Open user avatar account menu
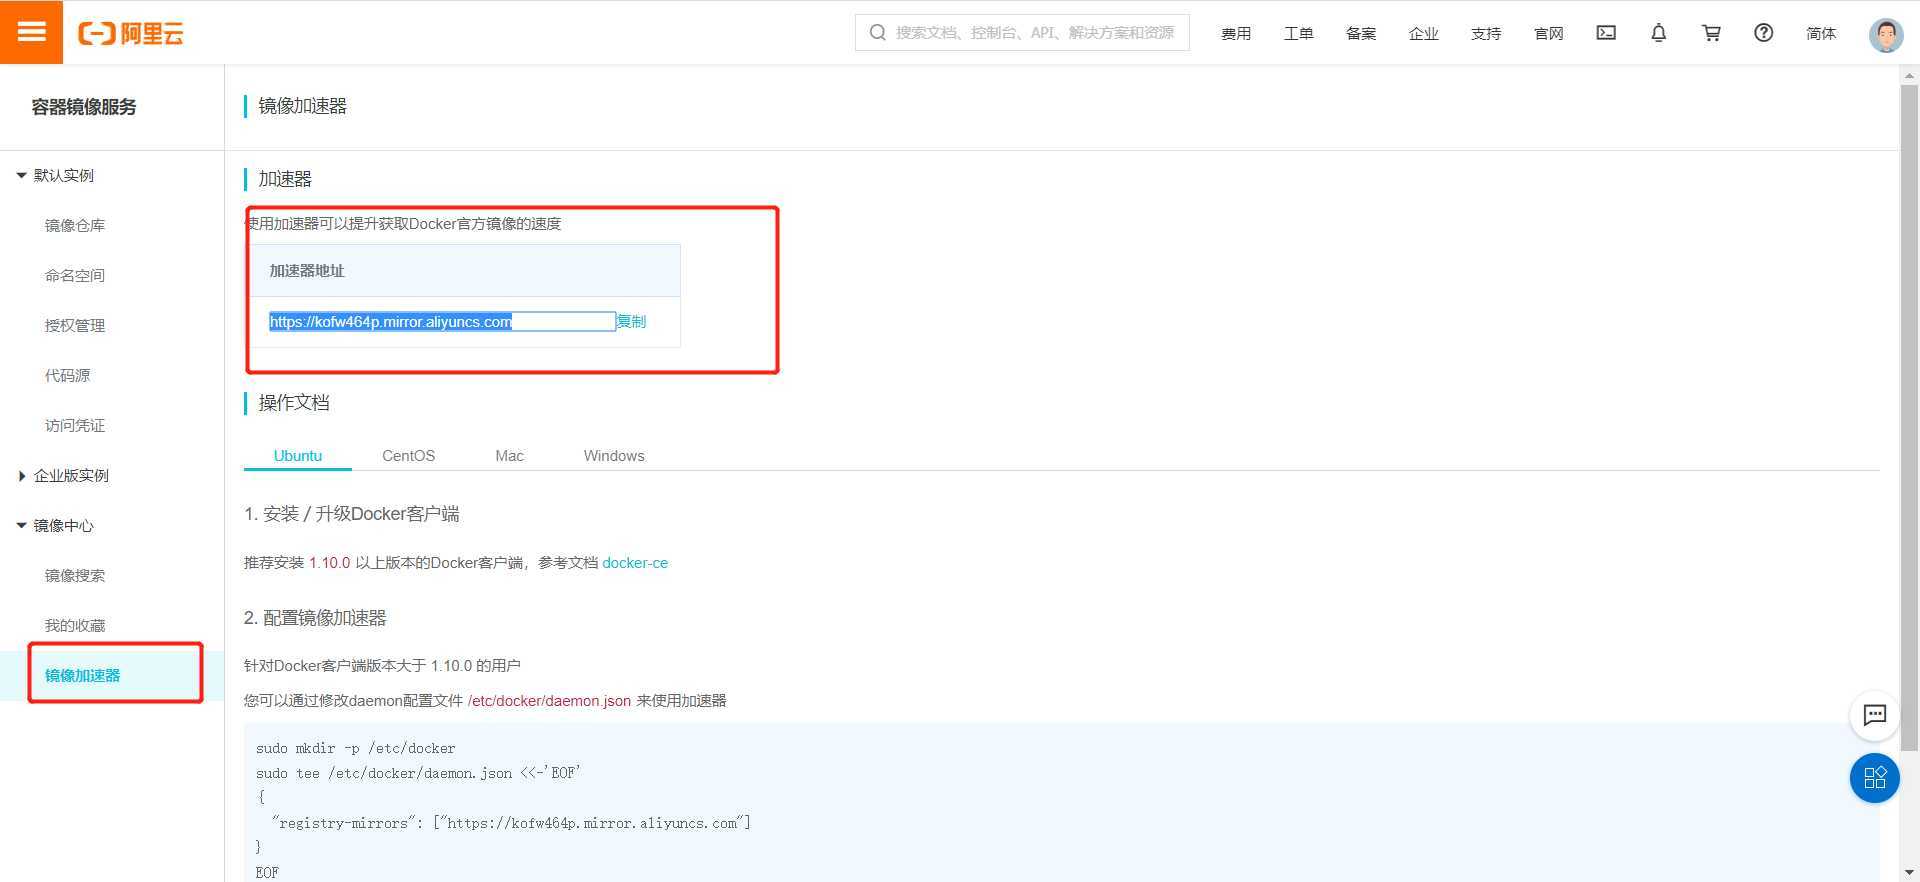 point(1886,34)
